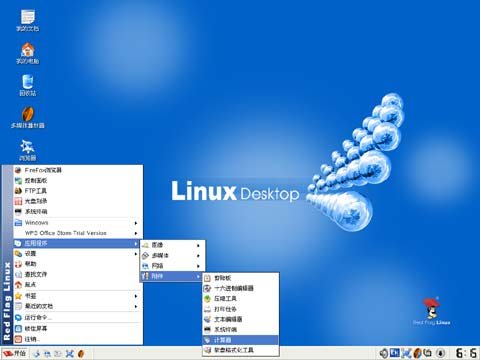Click coffee bean icon in system tray
480x360 pixels.
pyautogui.click(x=417, y=353)
